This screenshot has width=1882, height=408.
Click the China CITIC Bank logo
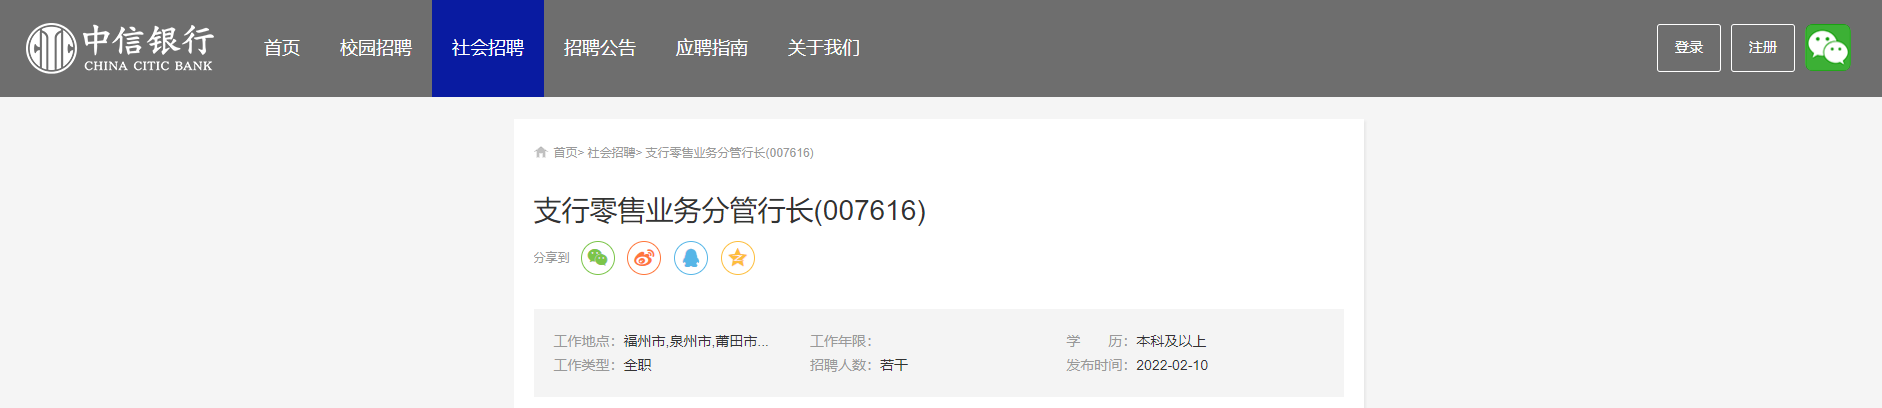coord(120,48)
